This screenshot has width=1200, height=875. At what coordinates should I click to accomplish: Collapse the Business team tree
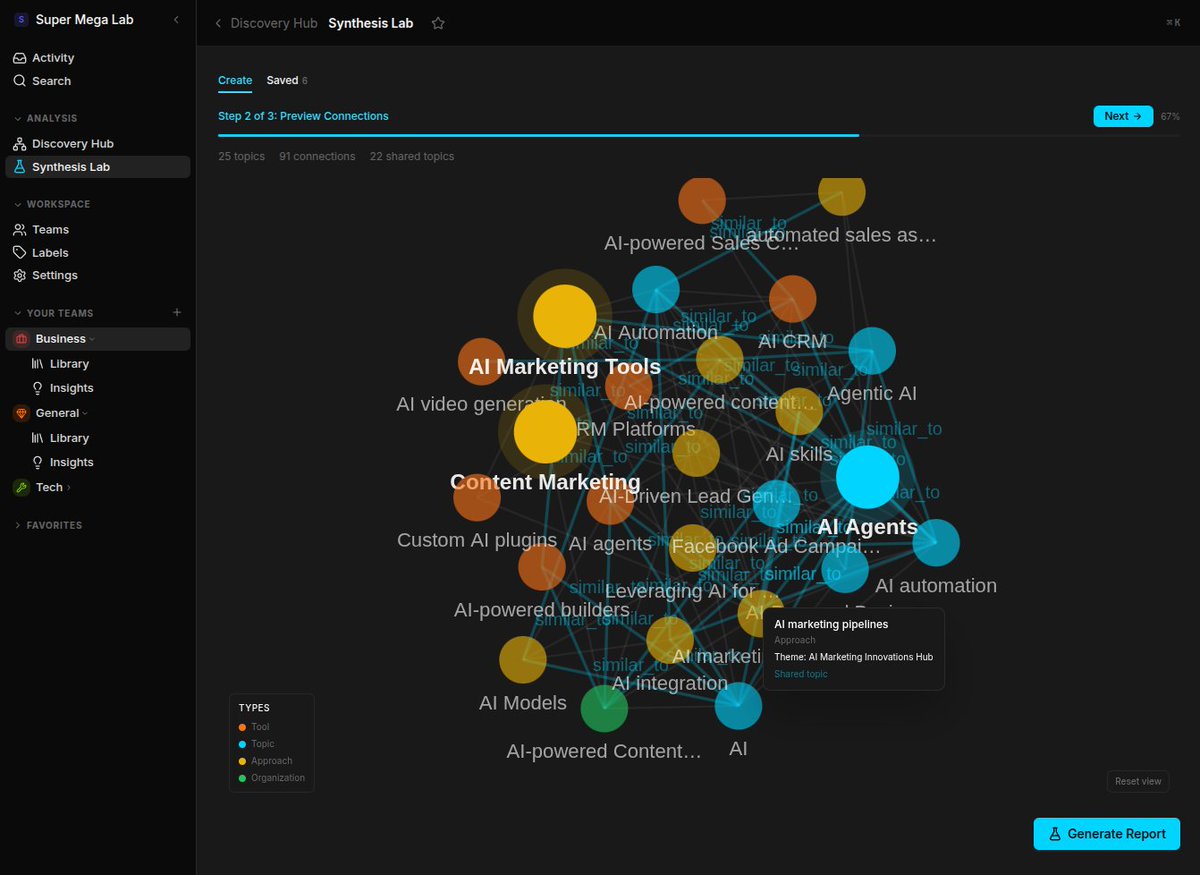tap(92, 339)
